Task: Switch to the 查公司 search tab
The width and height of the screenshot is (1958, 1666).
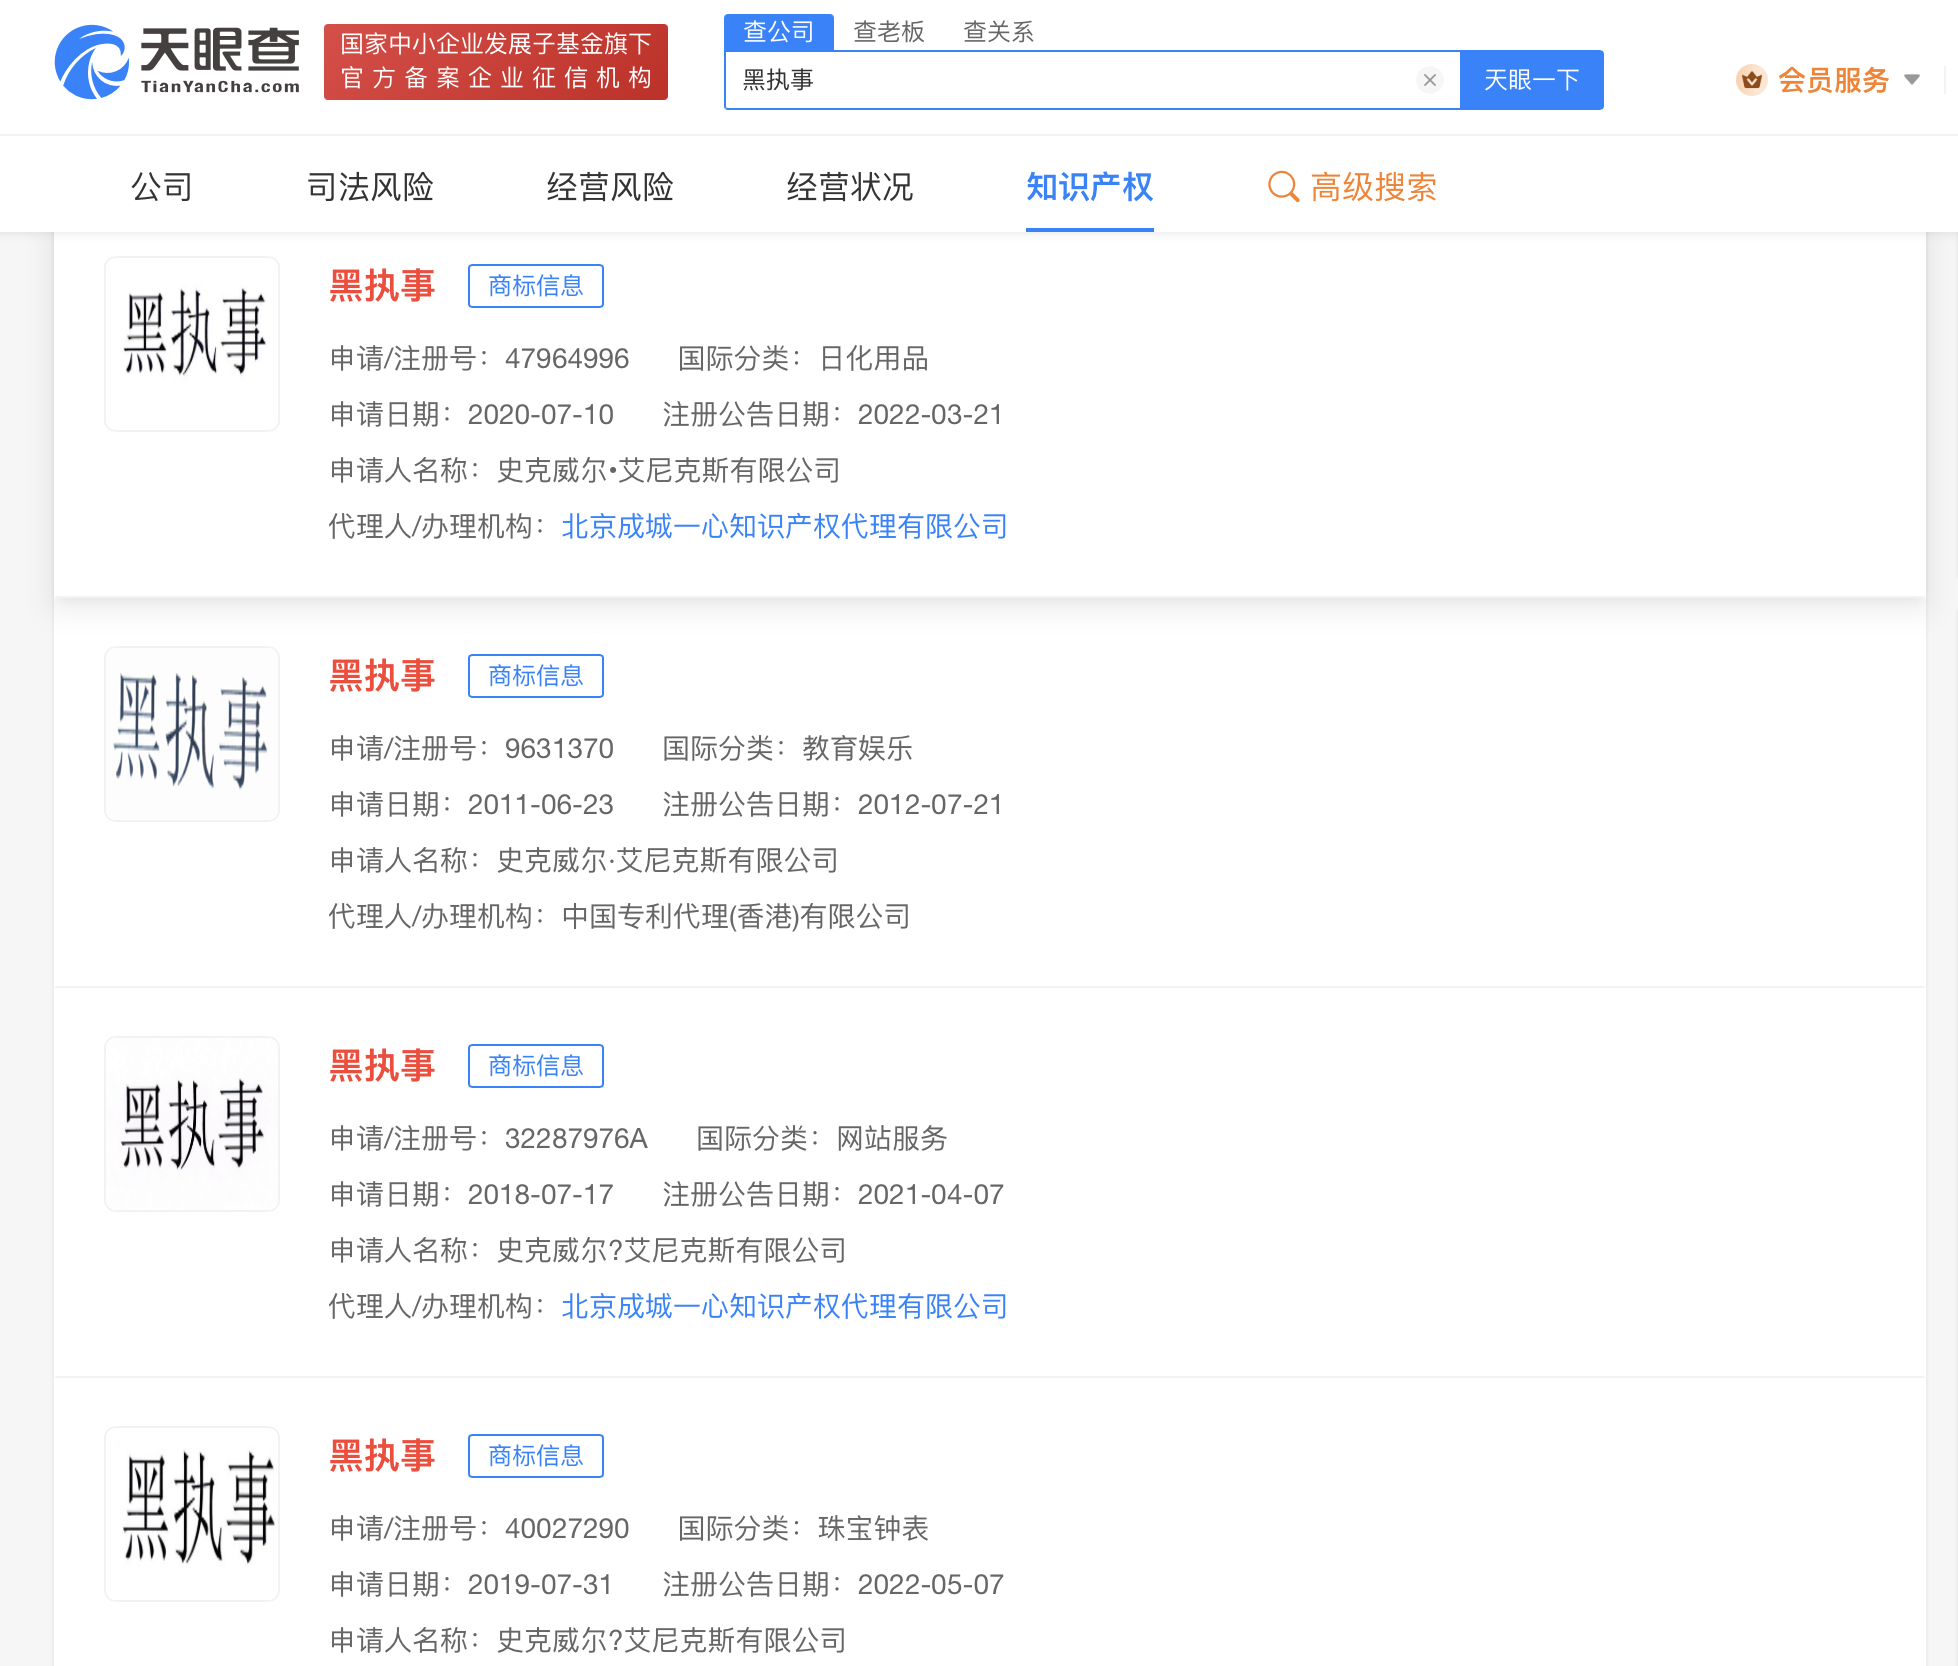Action: [779, 32]
